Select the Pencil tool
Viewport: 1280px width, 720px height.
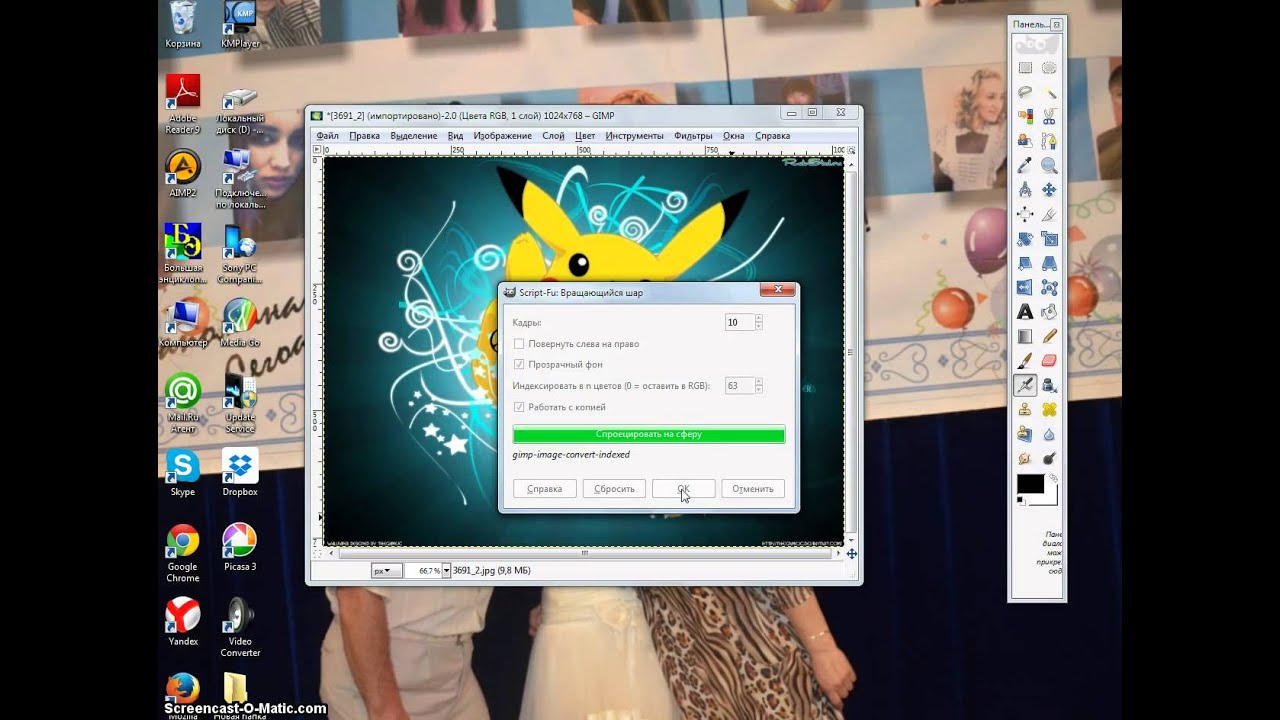pyautogui.click(x=1049, y=336)
